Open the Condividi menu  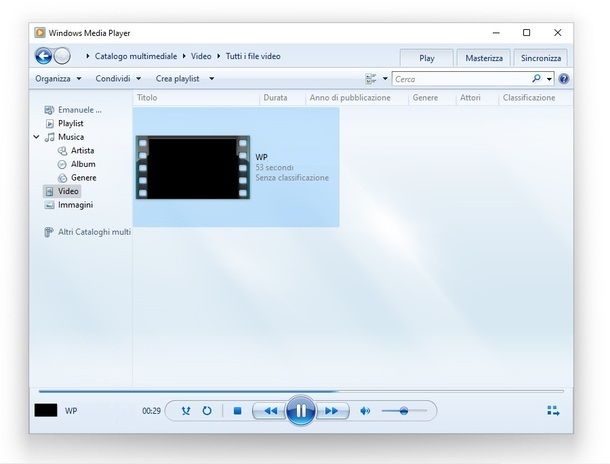click(118, 79)
